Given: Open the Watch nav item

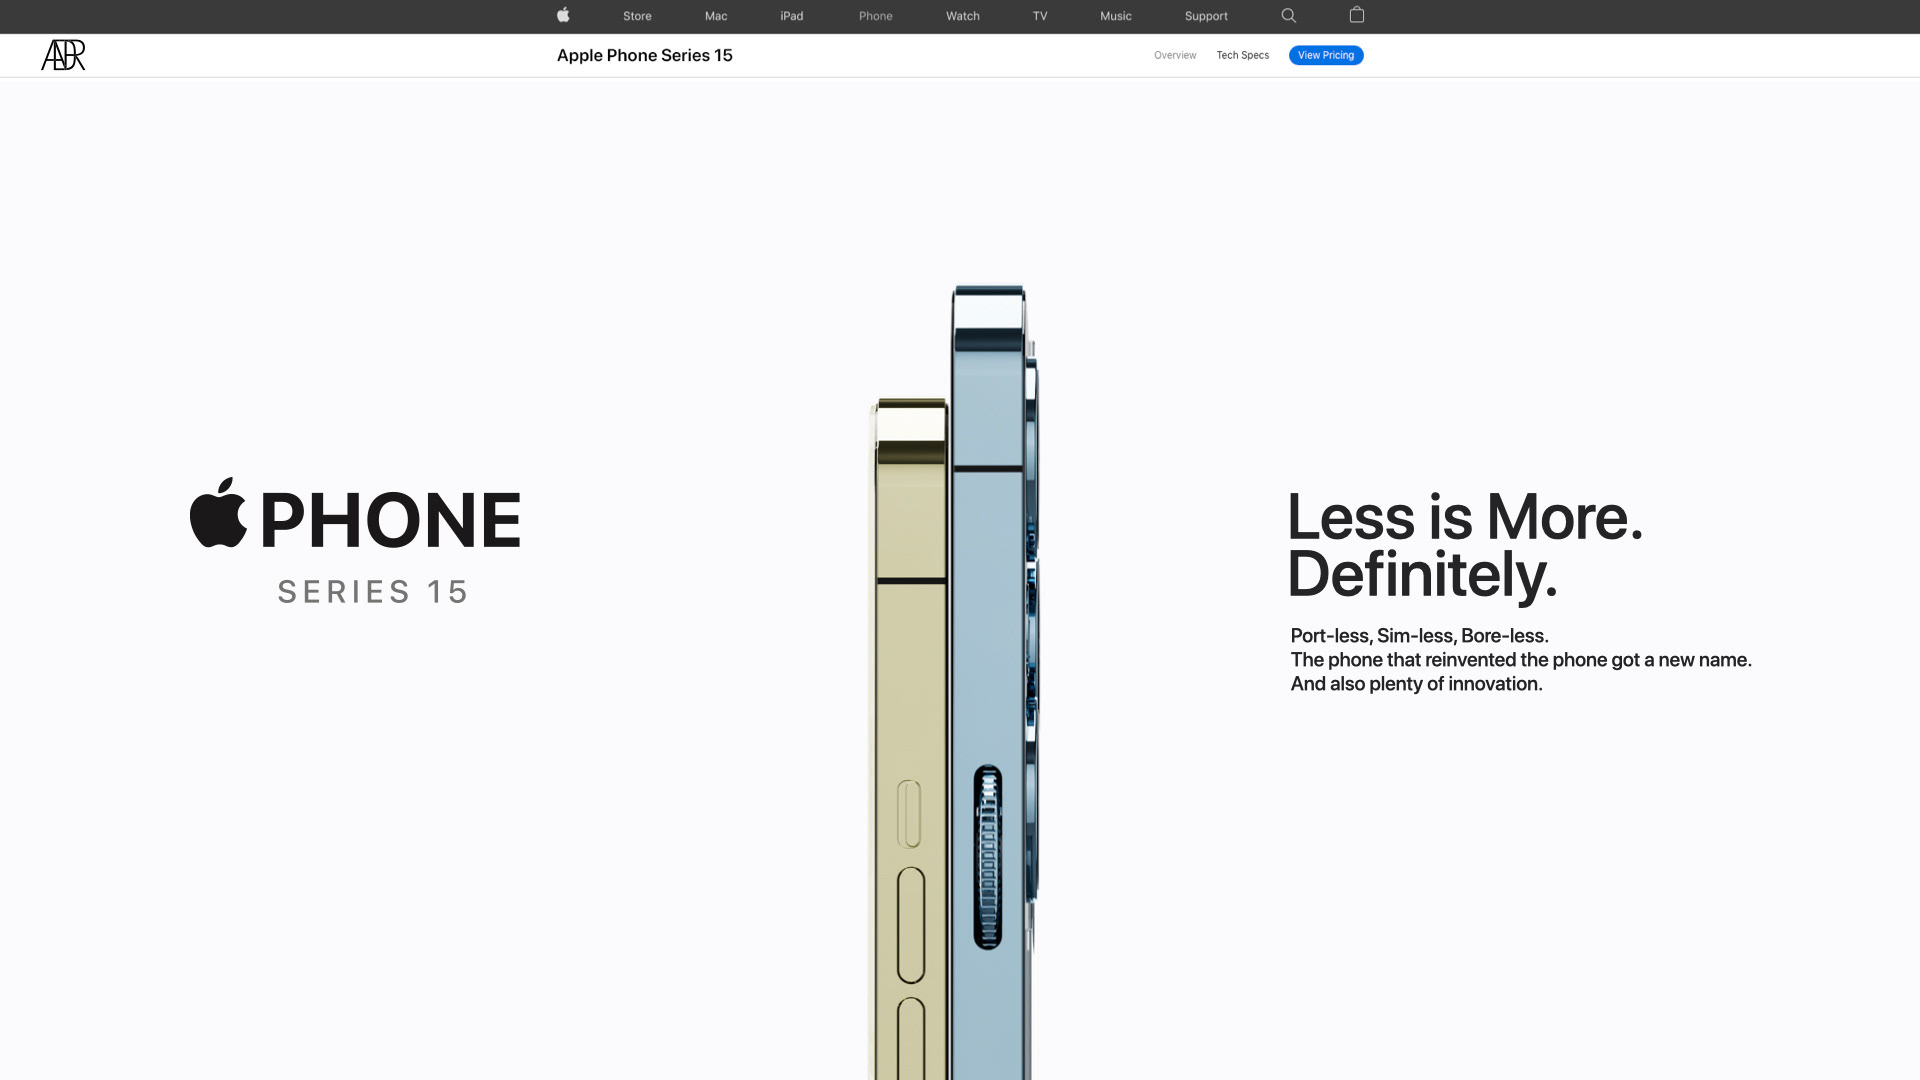Looking at the screenshot, I should tap(962, 16).
